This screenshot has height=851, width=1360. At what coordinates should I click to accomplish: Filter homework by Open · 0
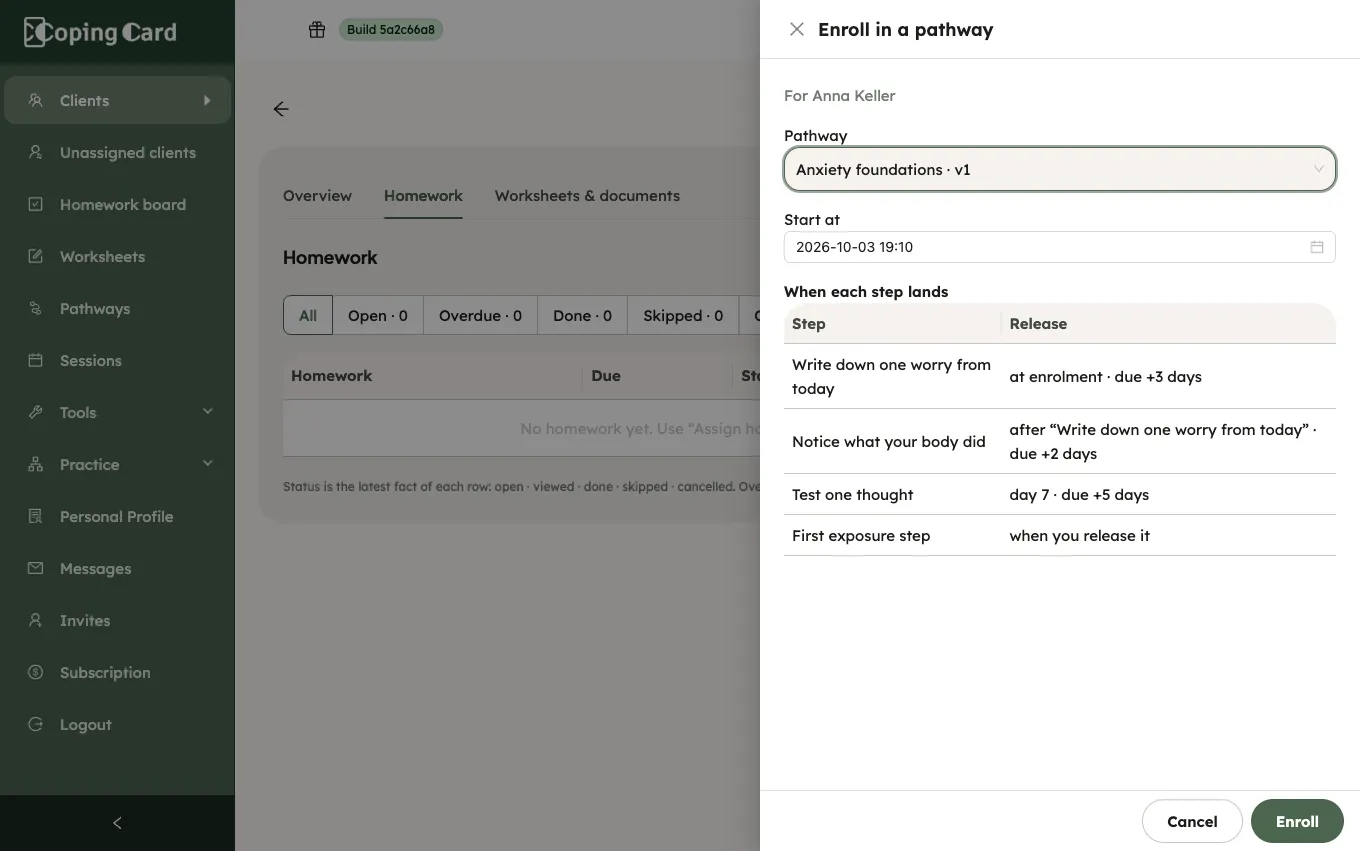(378, 315)
